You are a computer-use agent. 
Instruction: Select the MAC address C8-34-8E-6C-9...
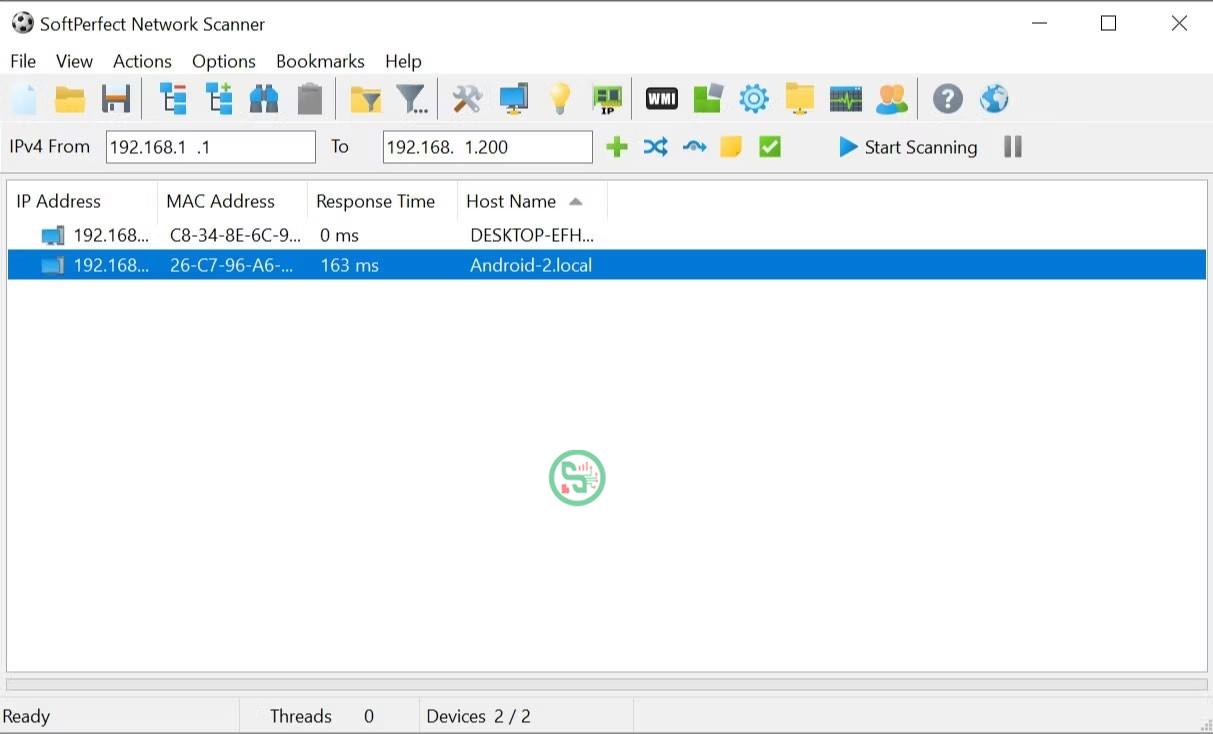pyautogui.click(x=235, y=236)
